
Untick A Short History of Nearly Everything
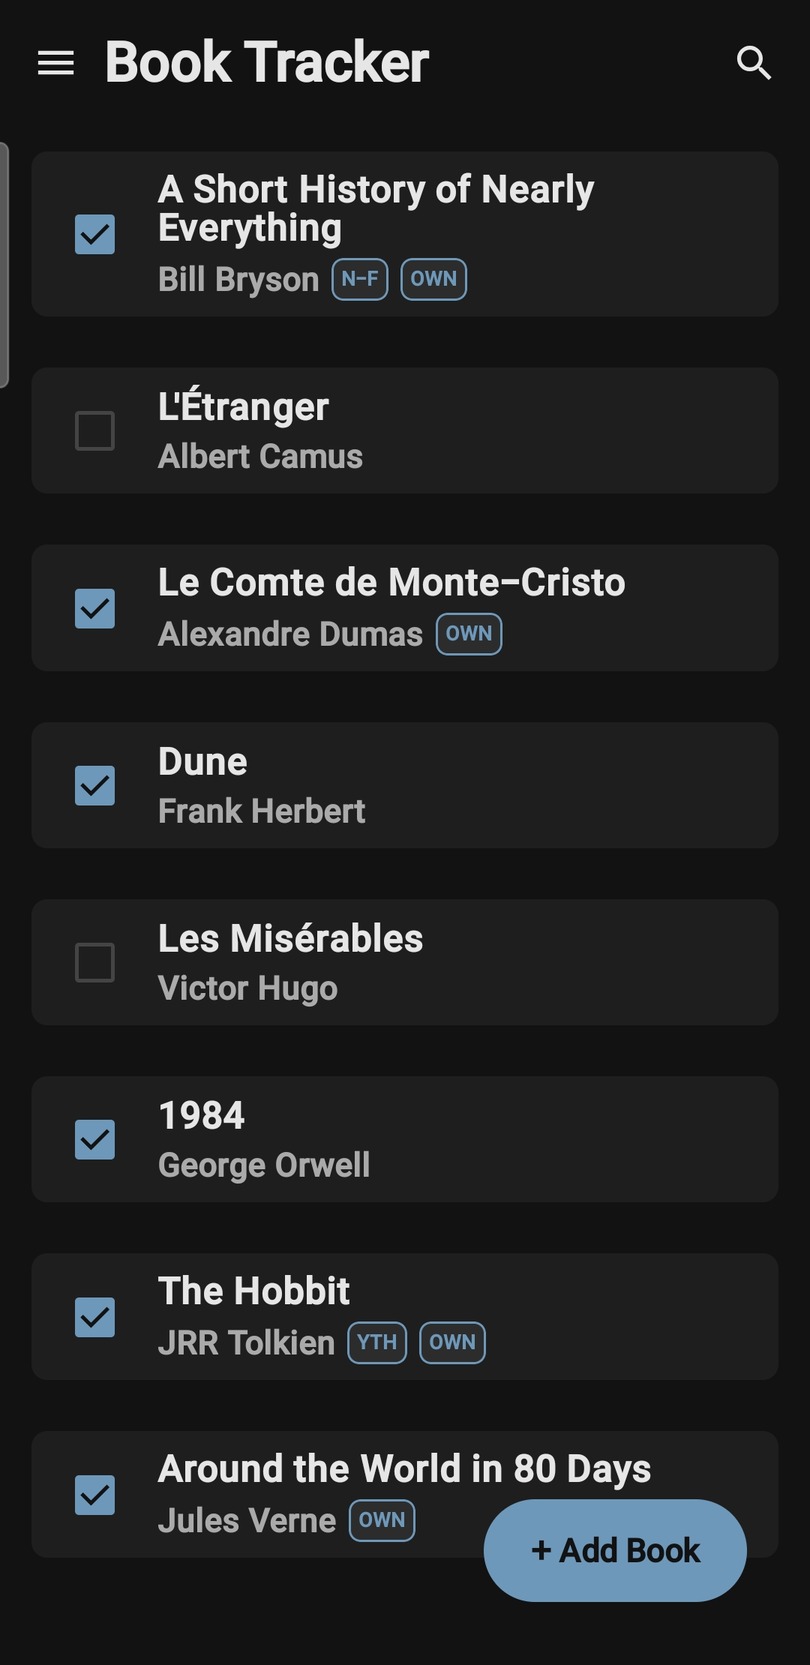pos(95,235)
